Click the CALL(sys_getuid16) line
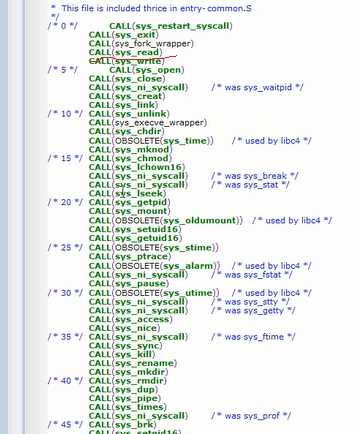Image resolution: width=362 pixels, height=434 pixels. (x=135, y=238)
